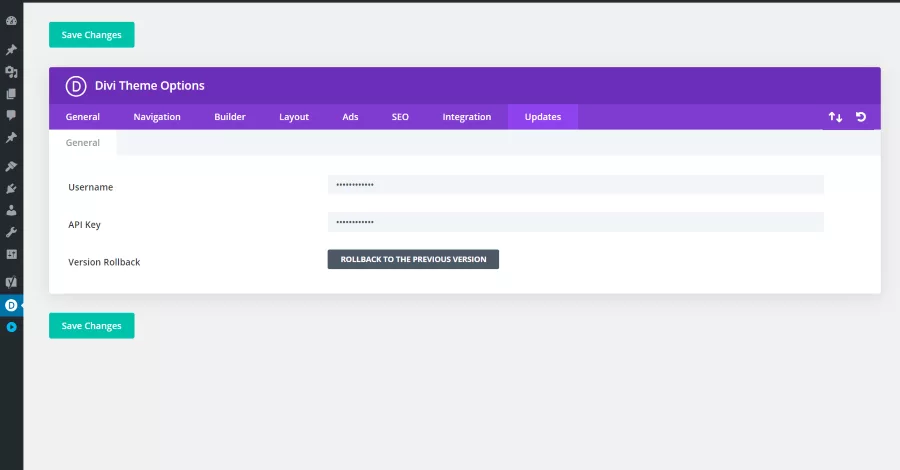The image size is (900, 470).
Task: Click Rollback to the Previous Version button
Action: click(413, 259)
